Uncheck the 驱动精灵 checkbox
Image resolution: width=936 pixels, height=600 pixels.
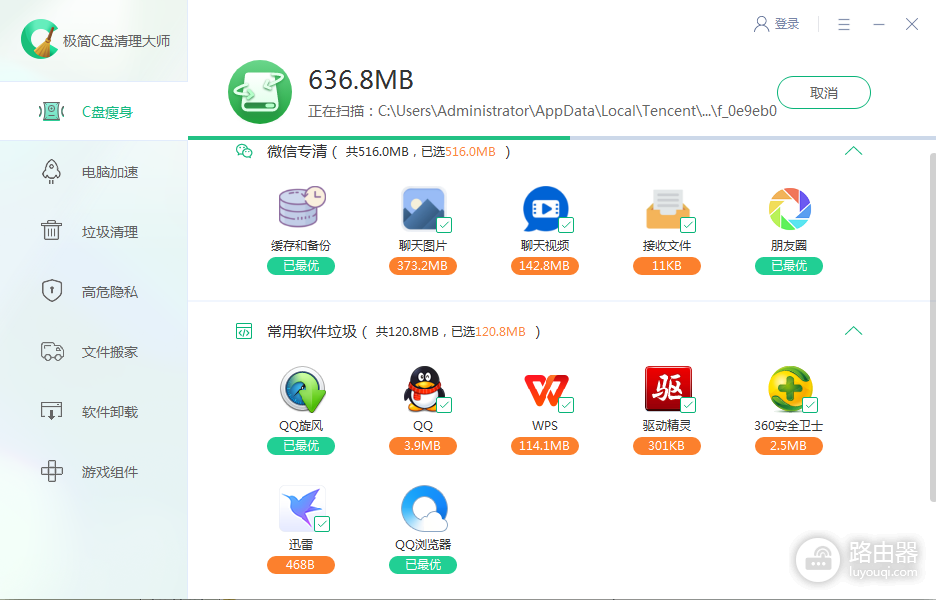pyautogui.click(x=688, y=405)
